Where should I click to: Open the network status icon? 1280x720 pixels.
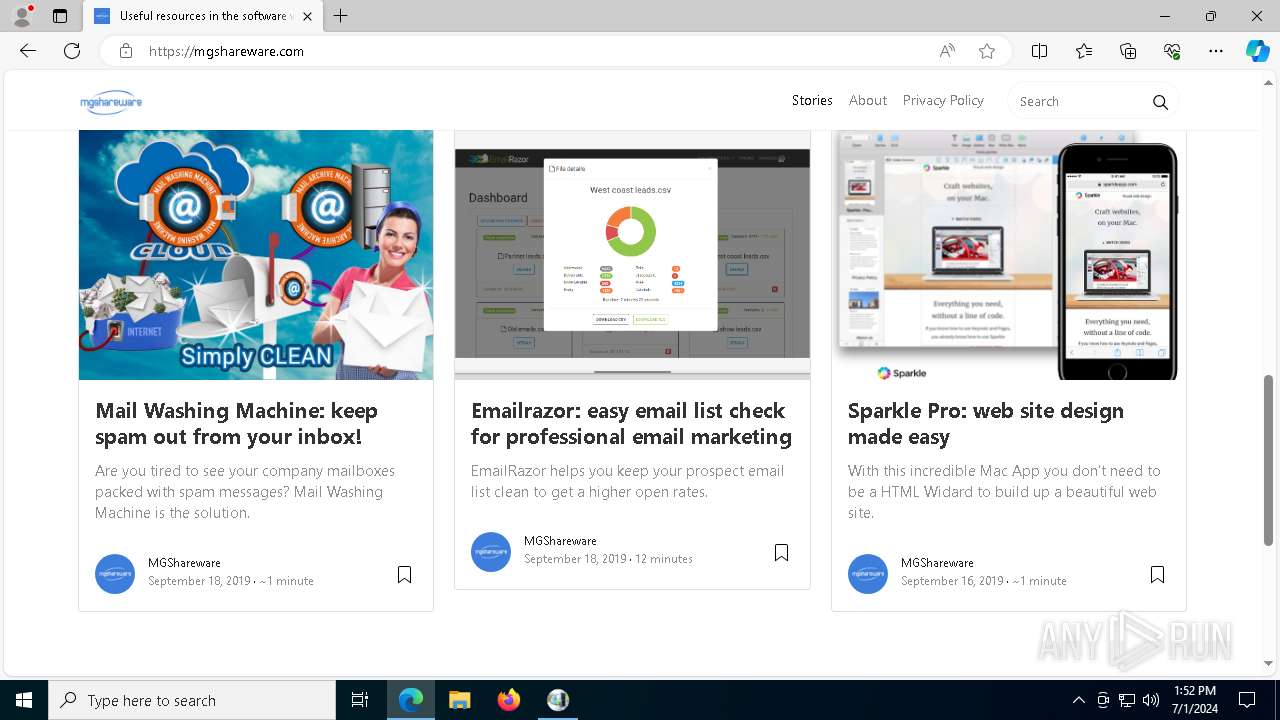pos(1127,700)
